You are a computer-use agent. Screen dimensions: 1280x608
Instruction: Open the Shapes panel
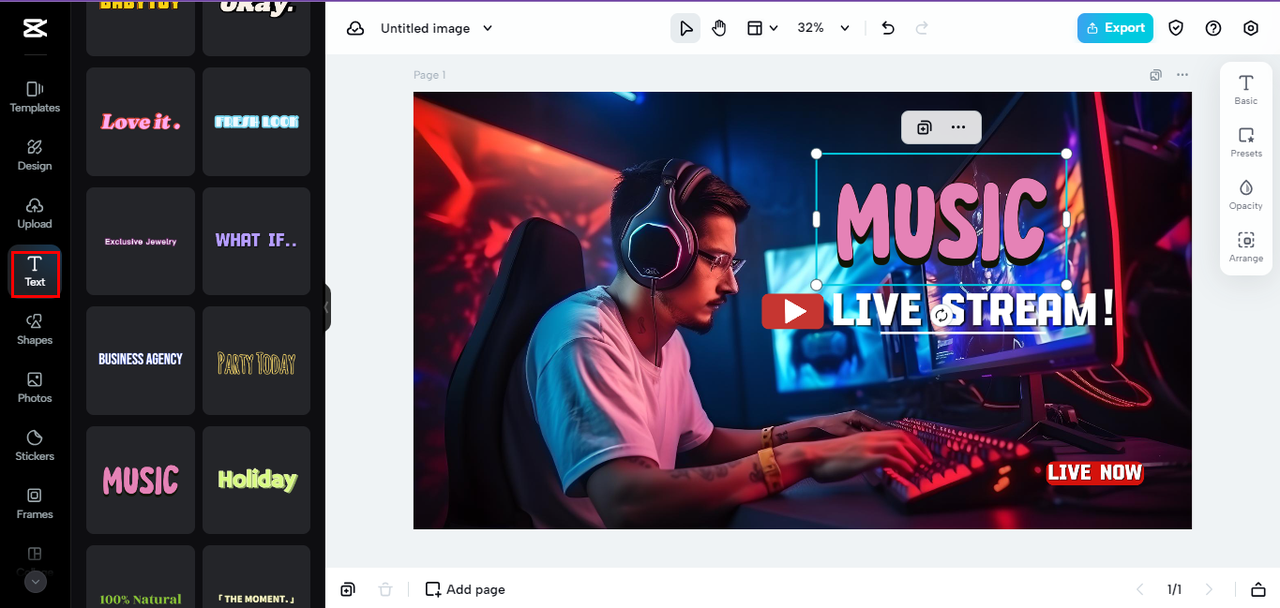(x=35, y=329)
